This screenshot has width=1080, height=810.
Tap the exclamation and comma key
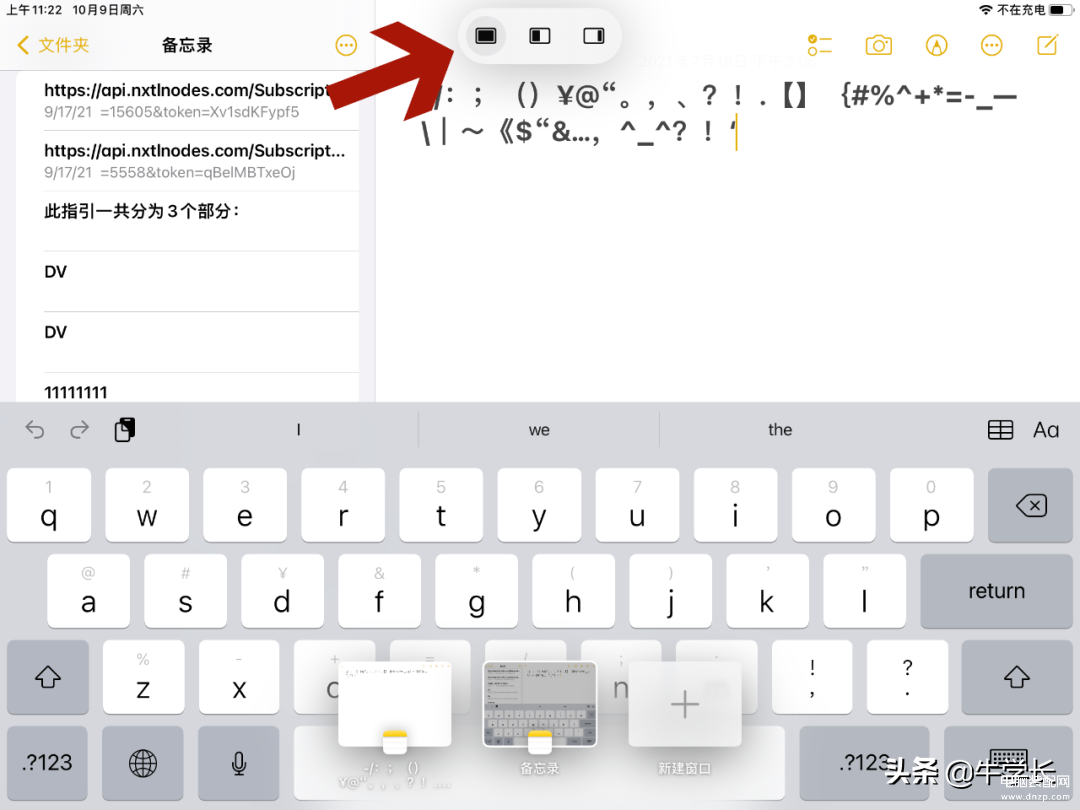point(812,677)
